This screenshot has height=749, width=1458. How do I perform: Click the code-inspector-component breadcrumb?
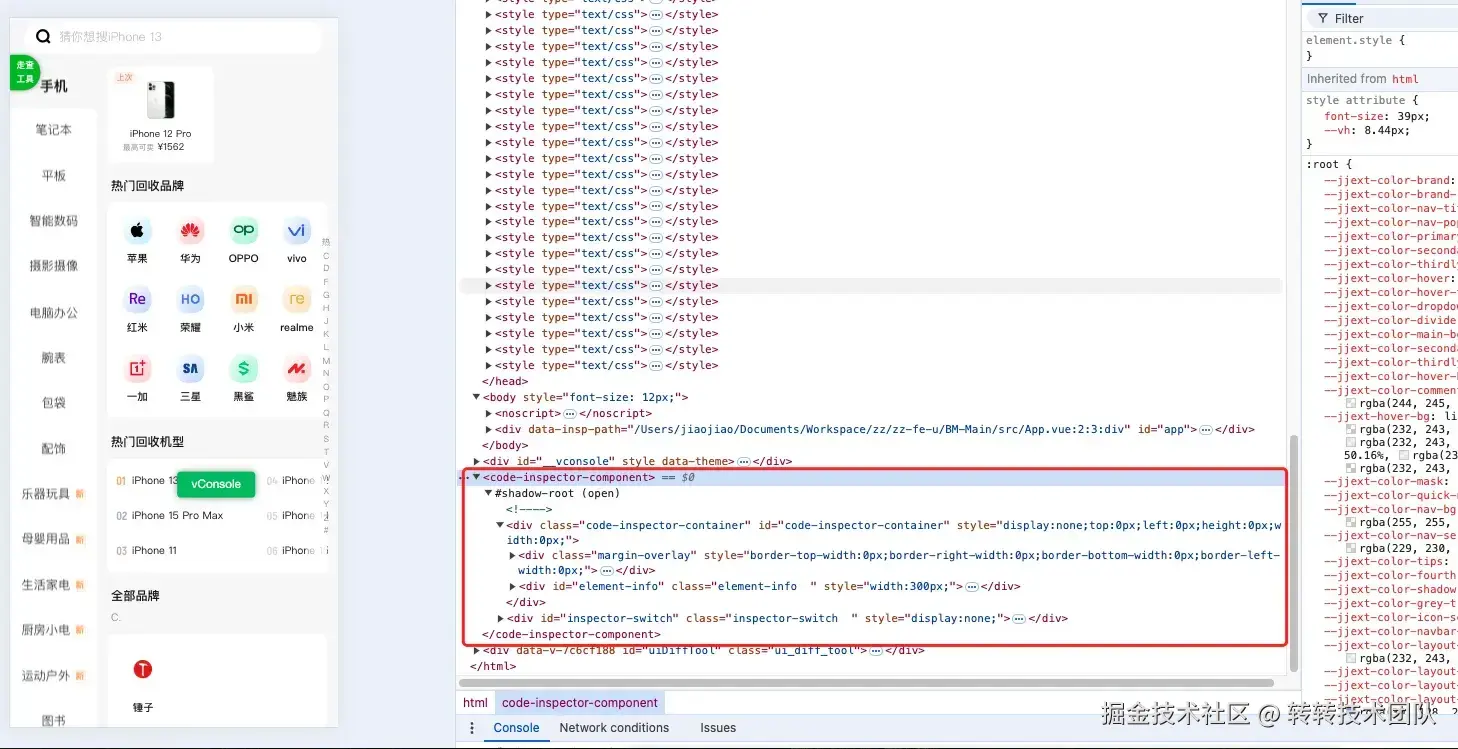pos(580,703)
